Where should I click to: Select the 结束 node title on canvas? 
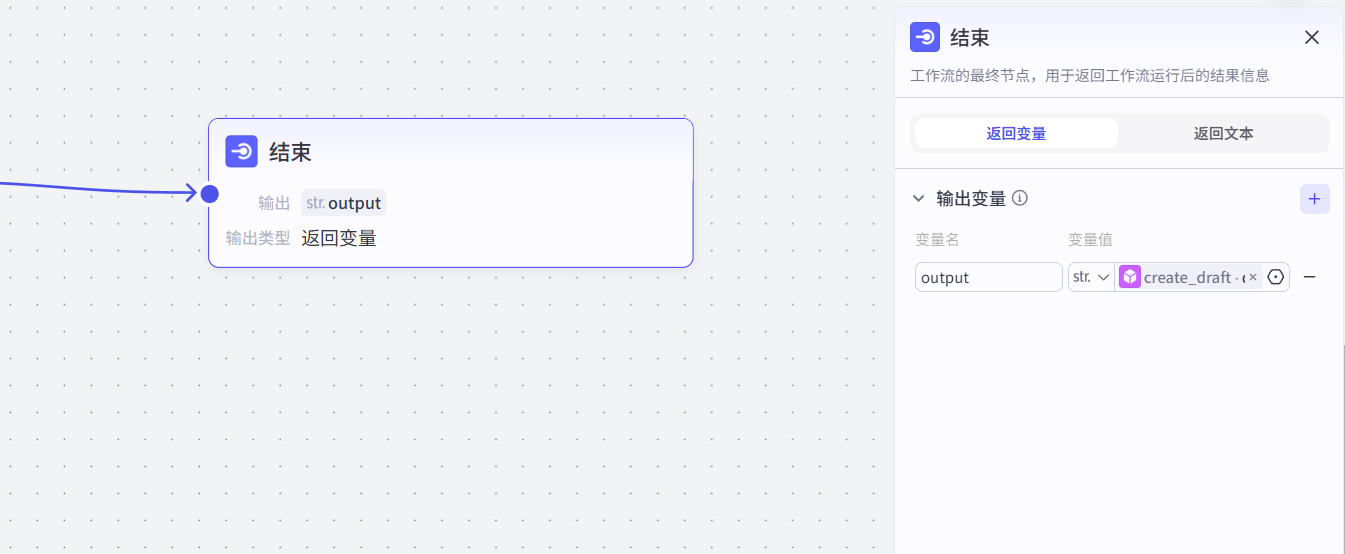(290, 152)
